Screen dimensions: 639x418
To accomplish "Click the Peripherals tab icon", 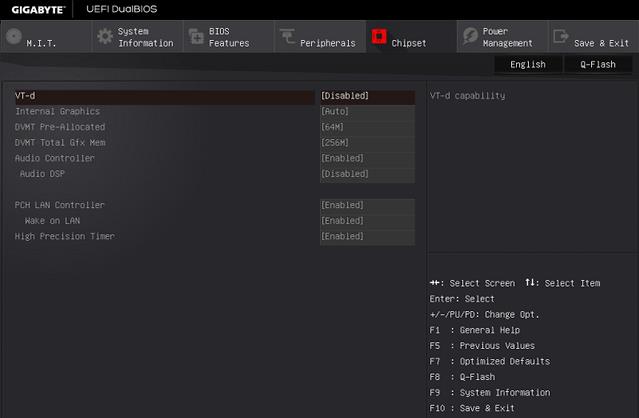I will (287, 37).
